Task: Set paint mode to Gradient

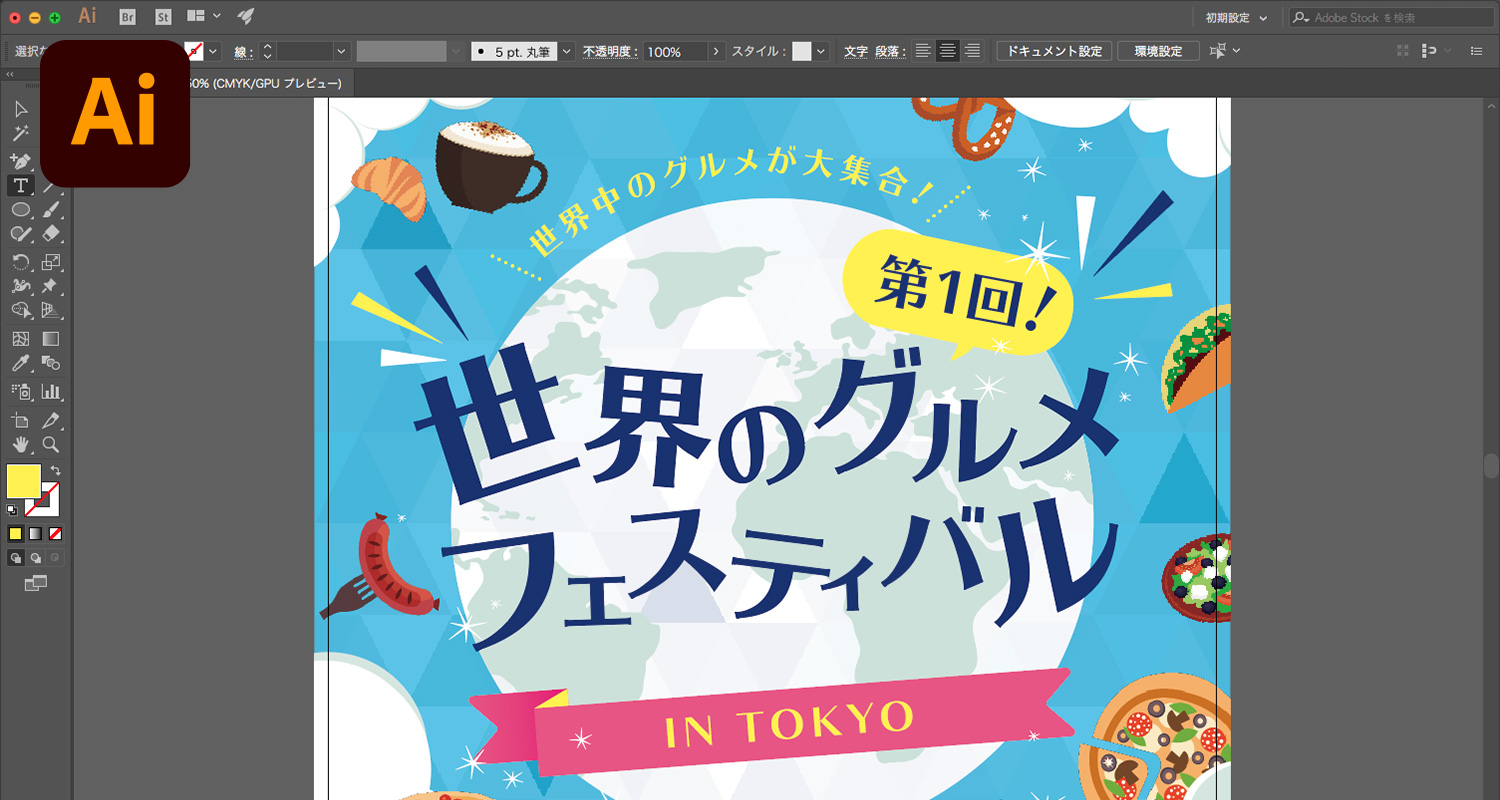Action: click(x=35, y=534)
